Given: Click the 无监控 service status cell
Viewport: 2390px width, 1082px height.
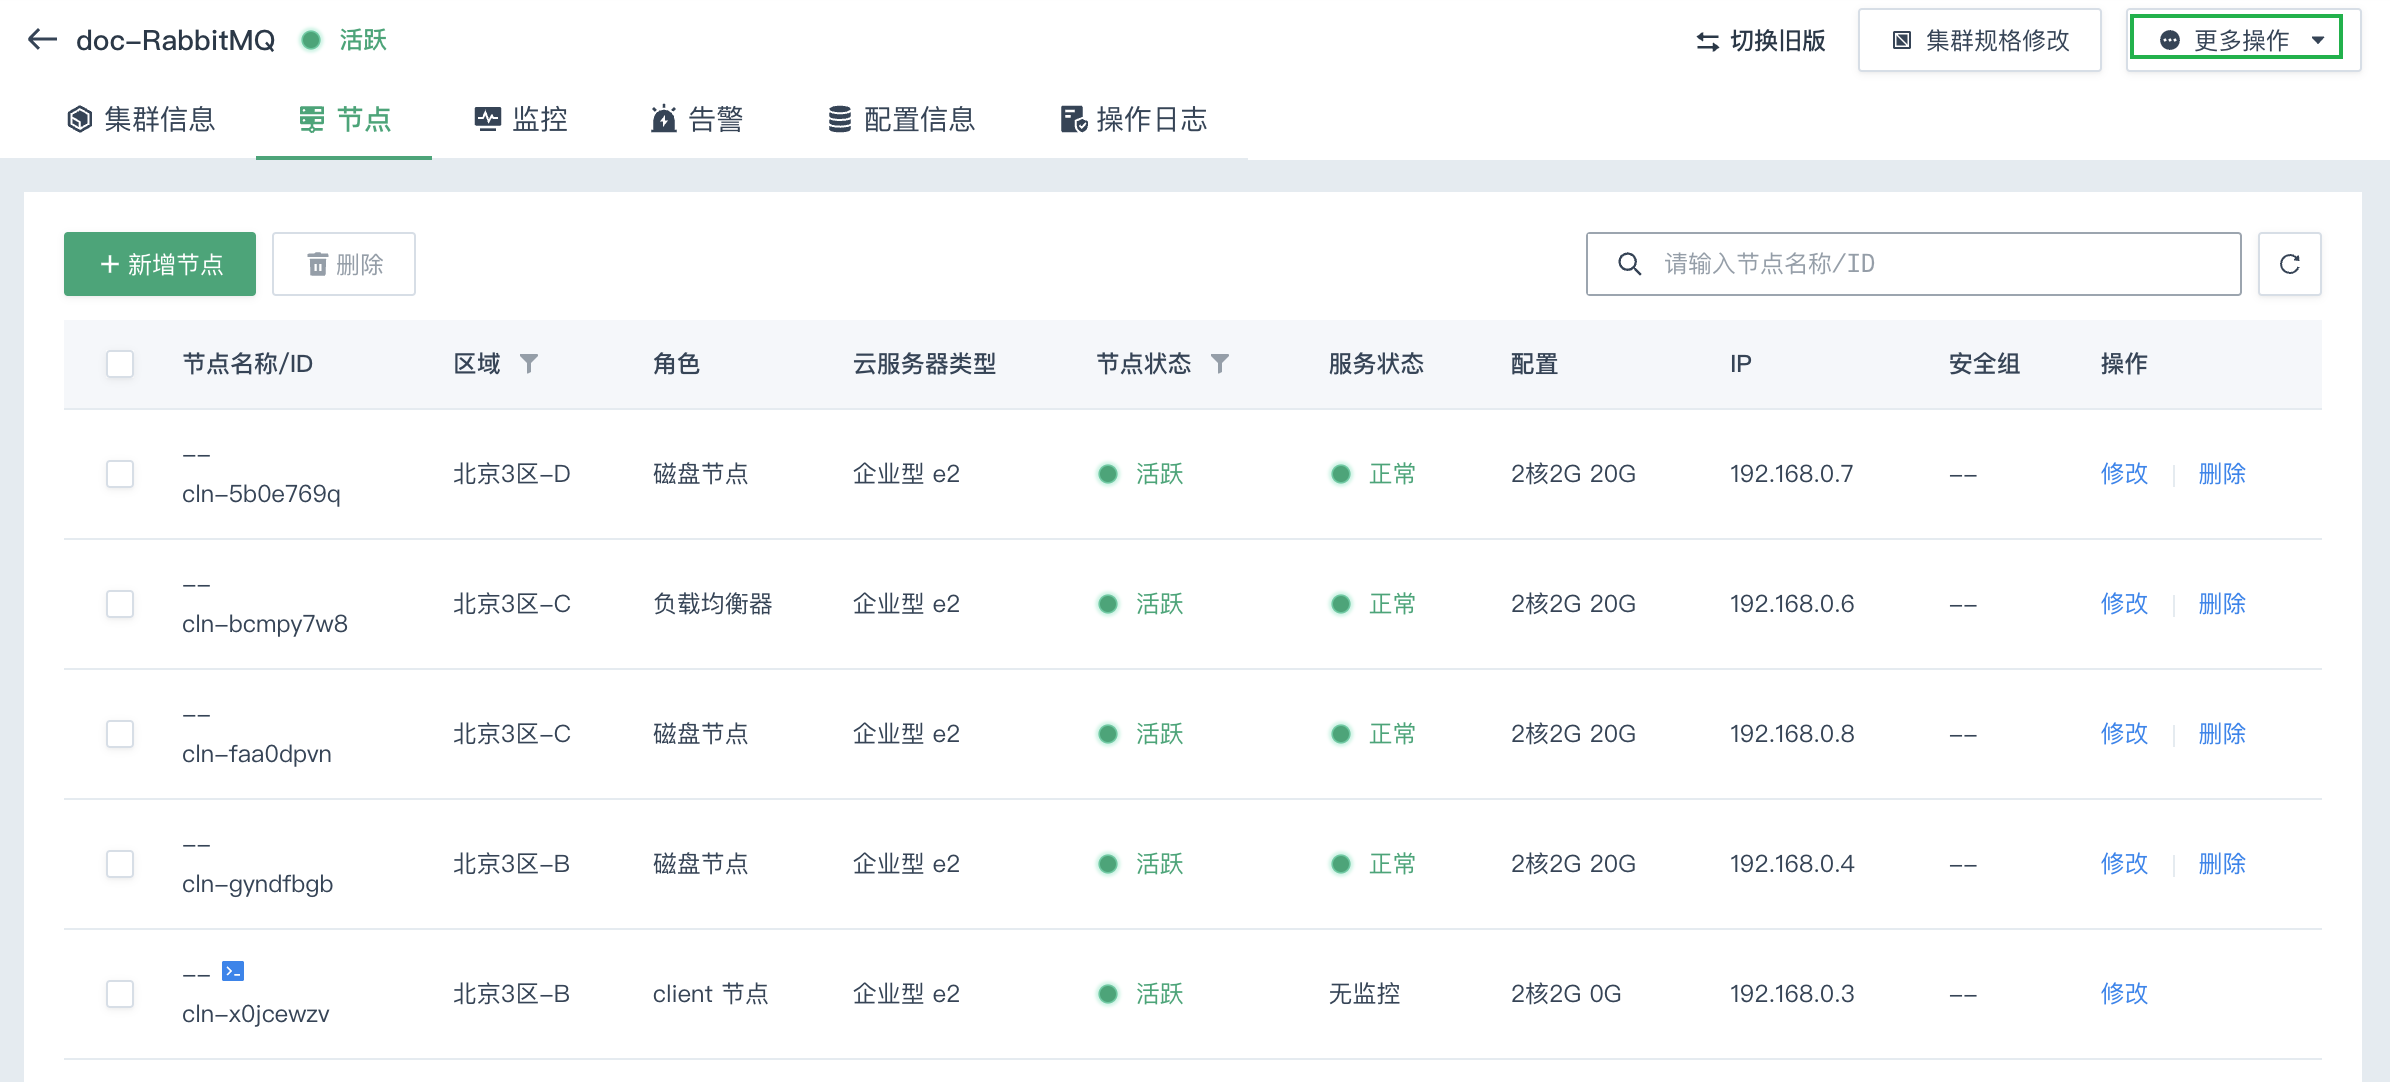Looking at the screenshot, I should tap(1364, 994).
